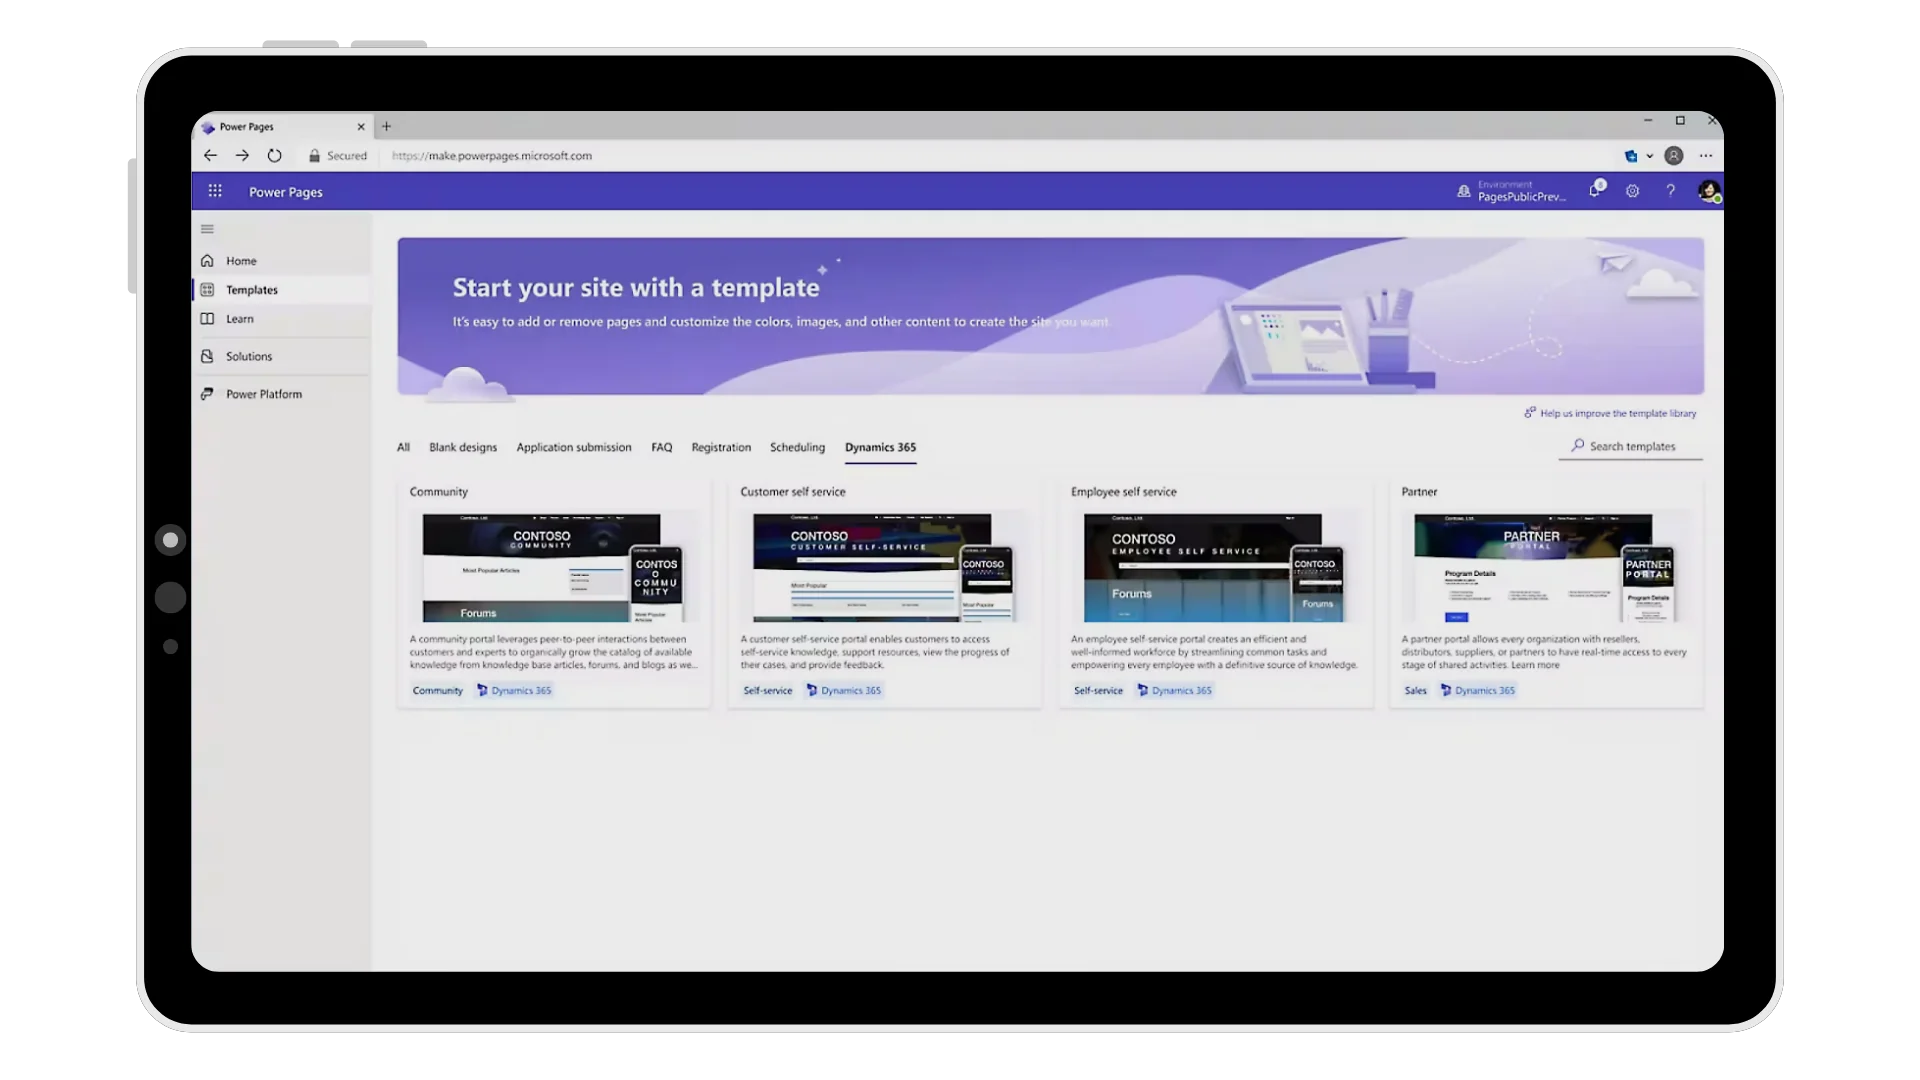1920x1080 pixels.
Task: Go to Home in sidebar
Action: 281,261
